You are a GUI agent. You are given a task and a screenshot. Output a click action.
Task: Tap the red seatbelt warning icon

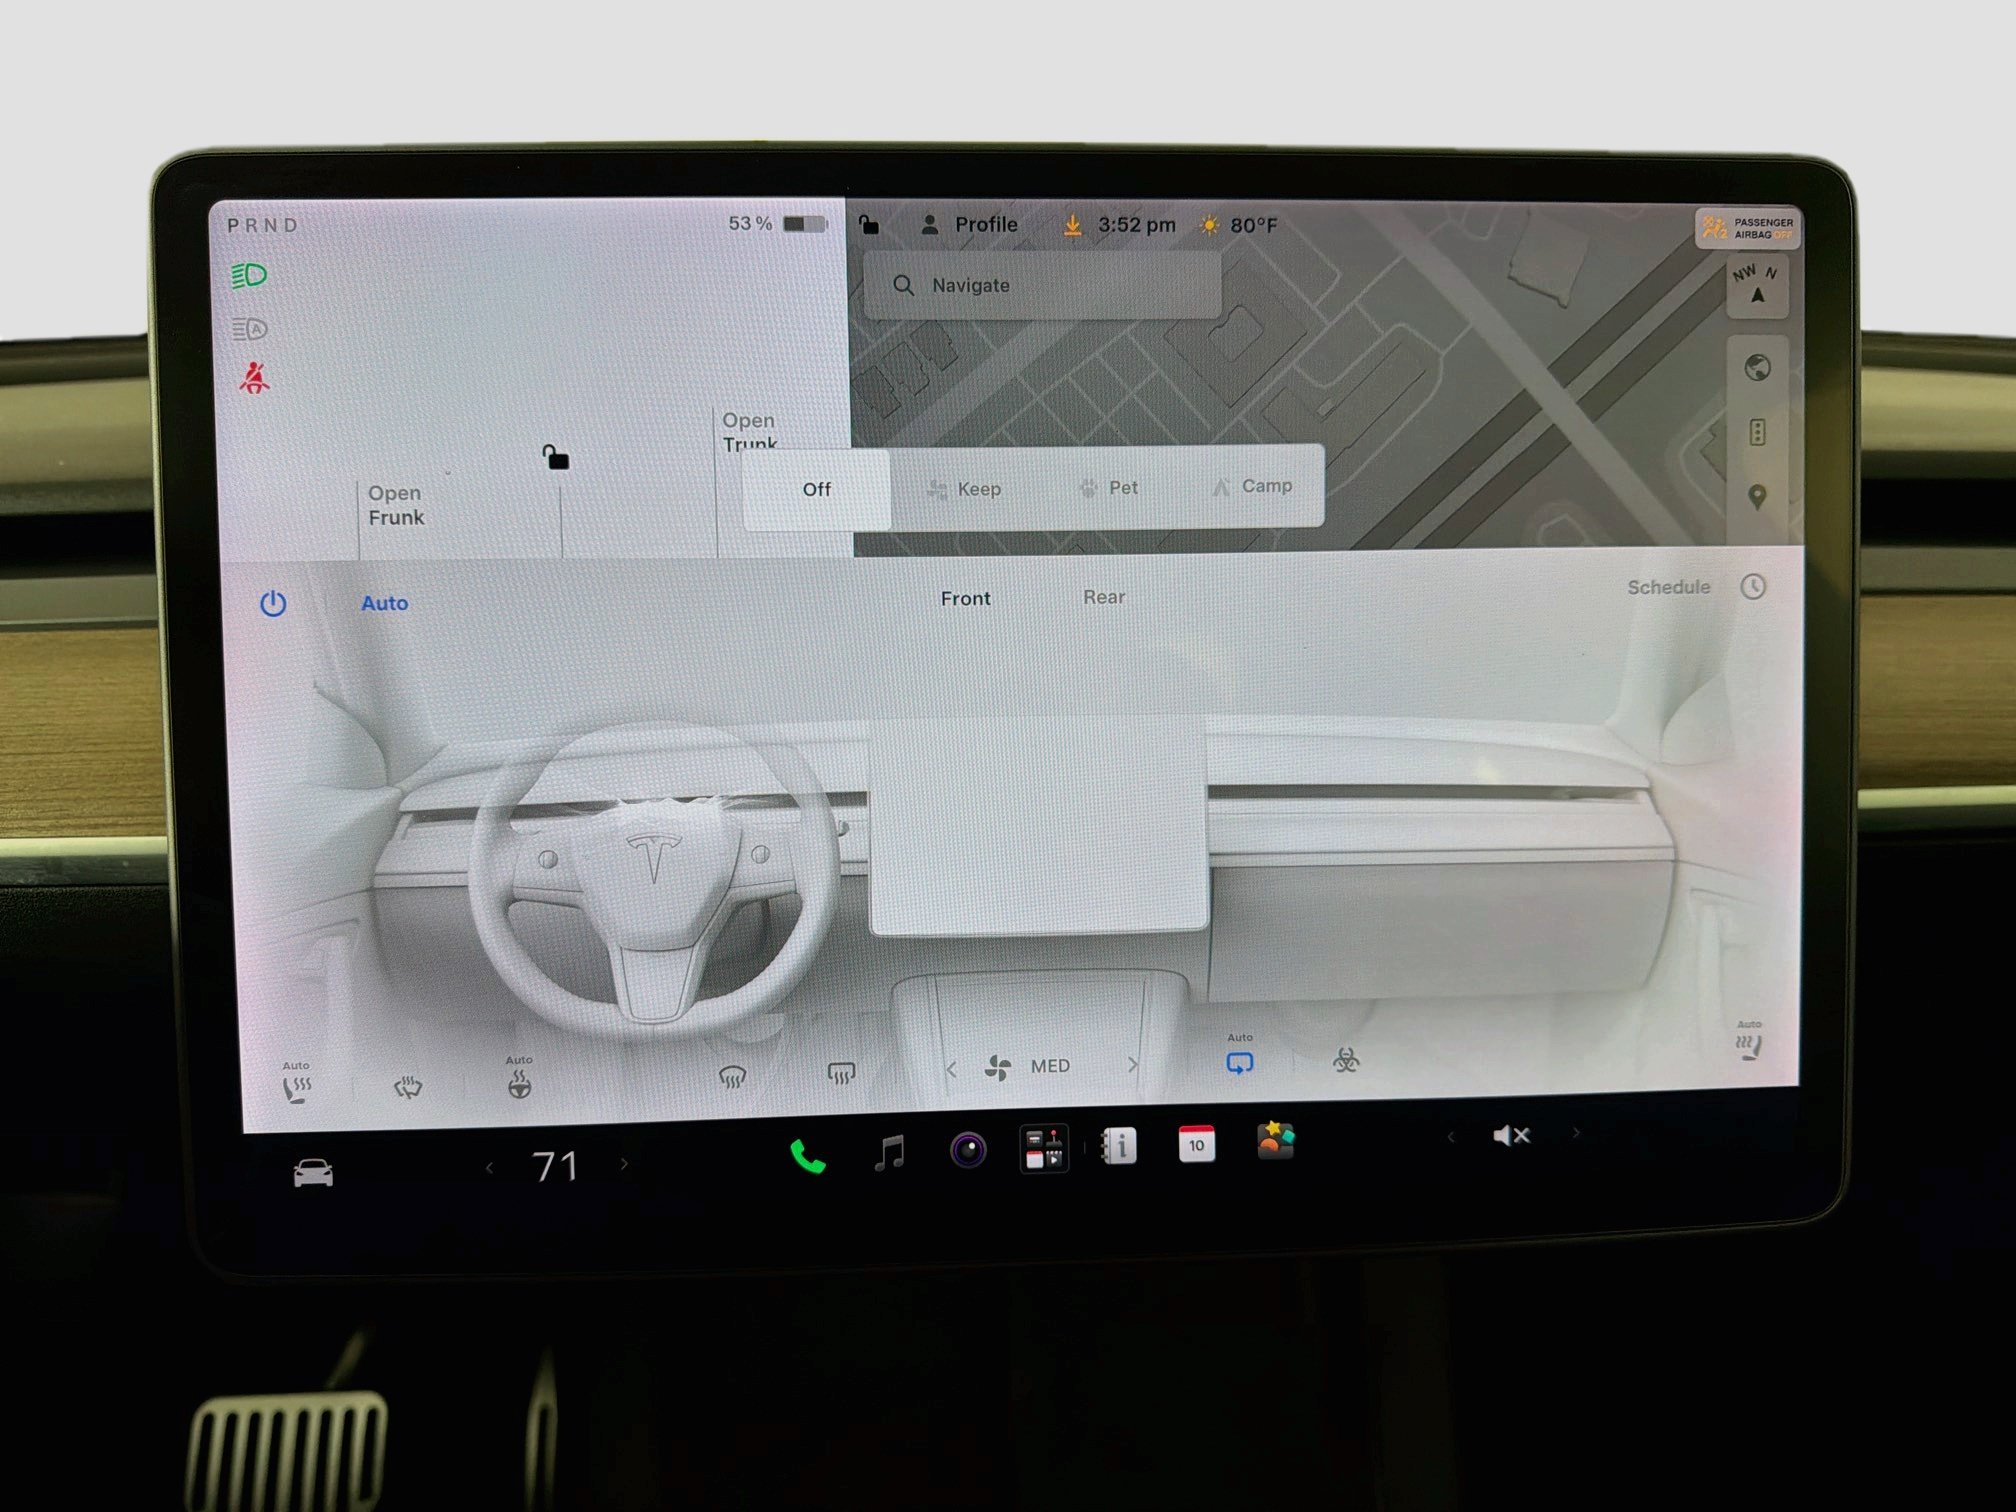click(x=254, y=378)
